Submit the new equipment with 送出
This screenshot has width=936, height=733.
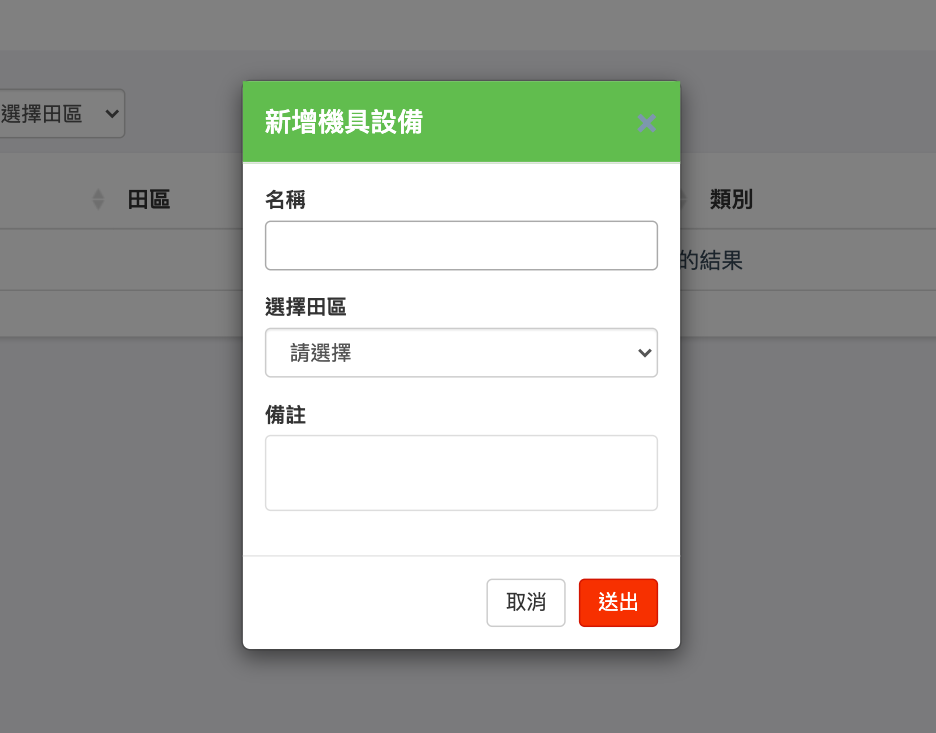tap(618, 602)
